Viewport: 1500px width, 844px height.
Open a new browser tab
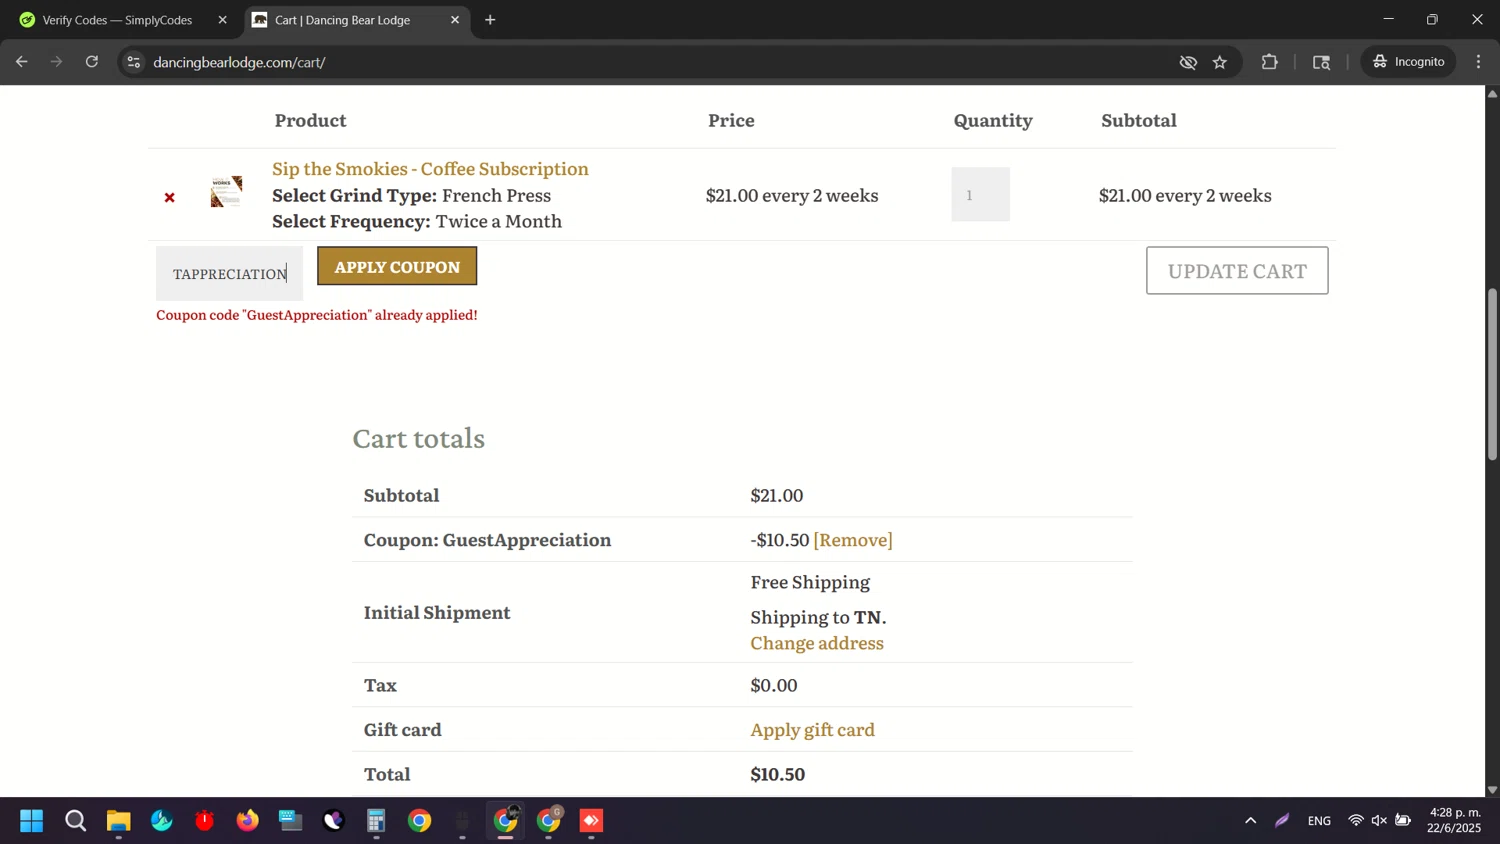pos(490,20)
